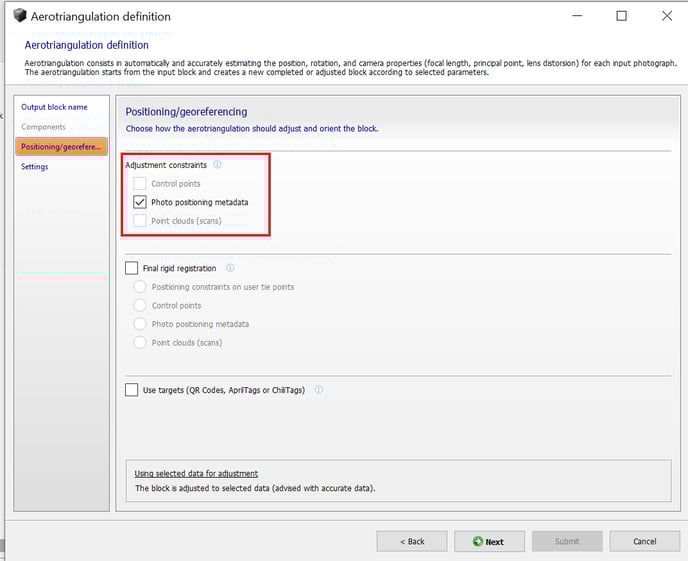Select Photo positioning metadata radio option
688x561 pixels.
[x=140, y=324]
